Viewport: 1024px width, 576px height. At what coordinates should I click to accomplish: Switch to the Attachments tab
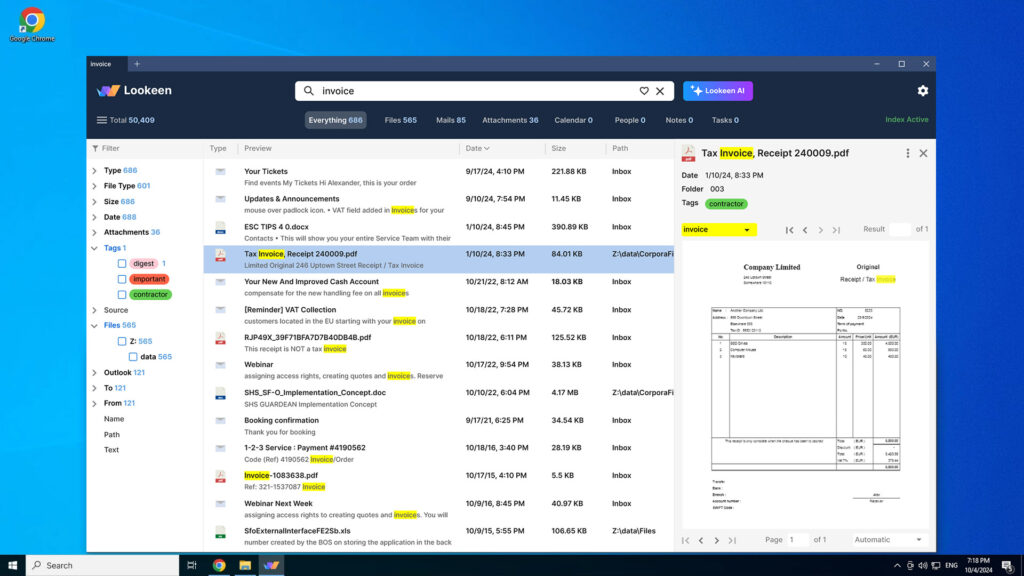point(510,120)
